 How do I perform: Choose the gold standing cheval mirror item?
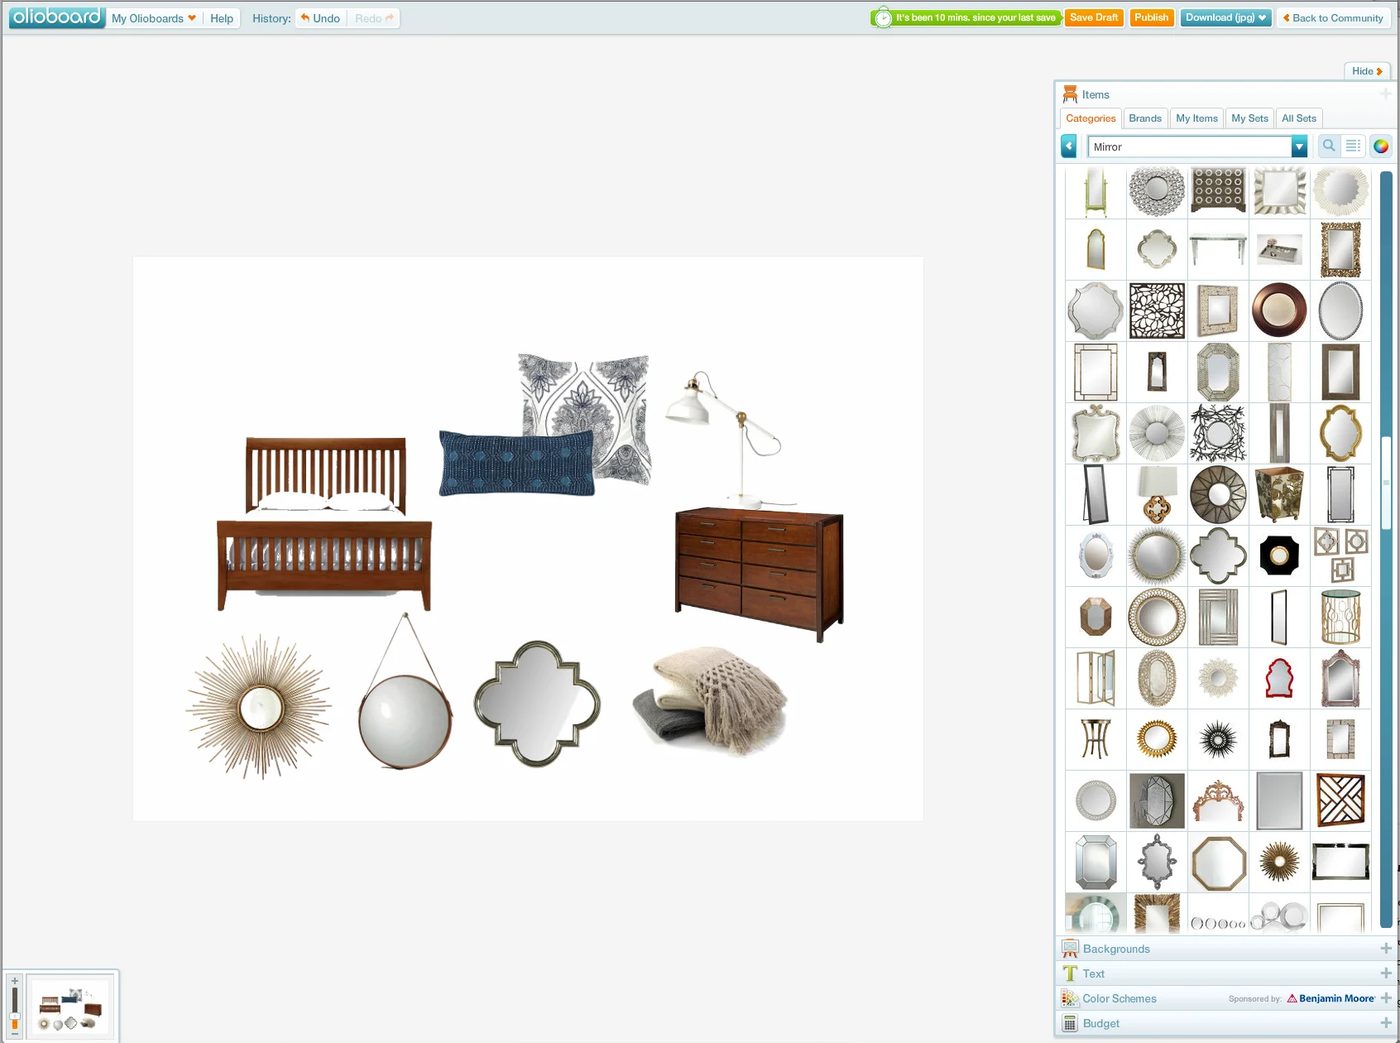[x=1096, y=191]
